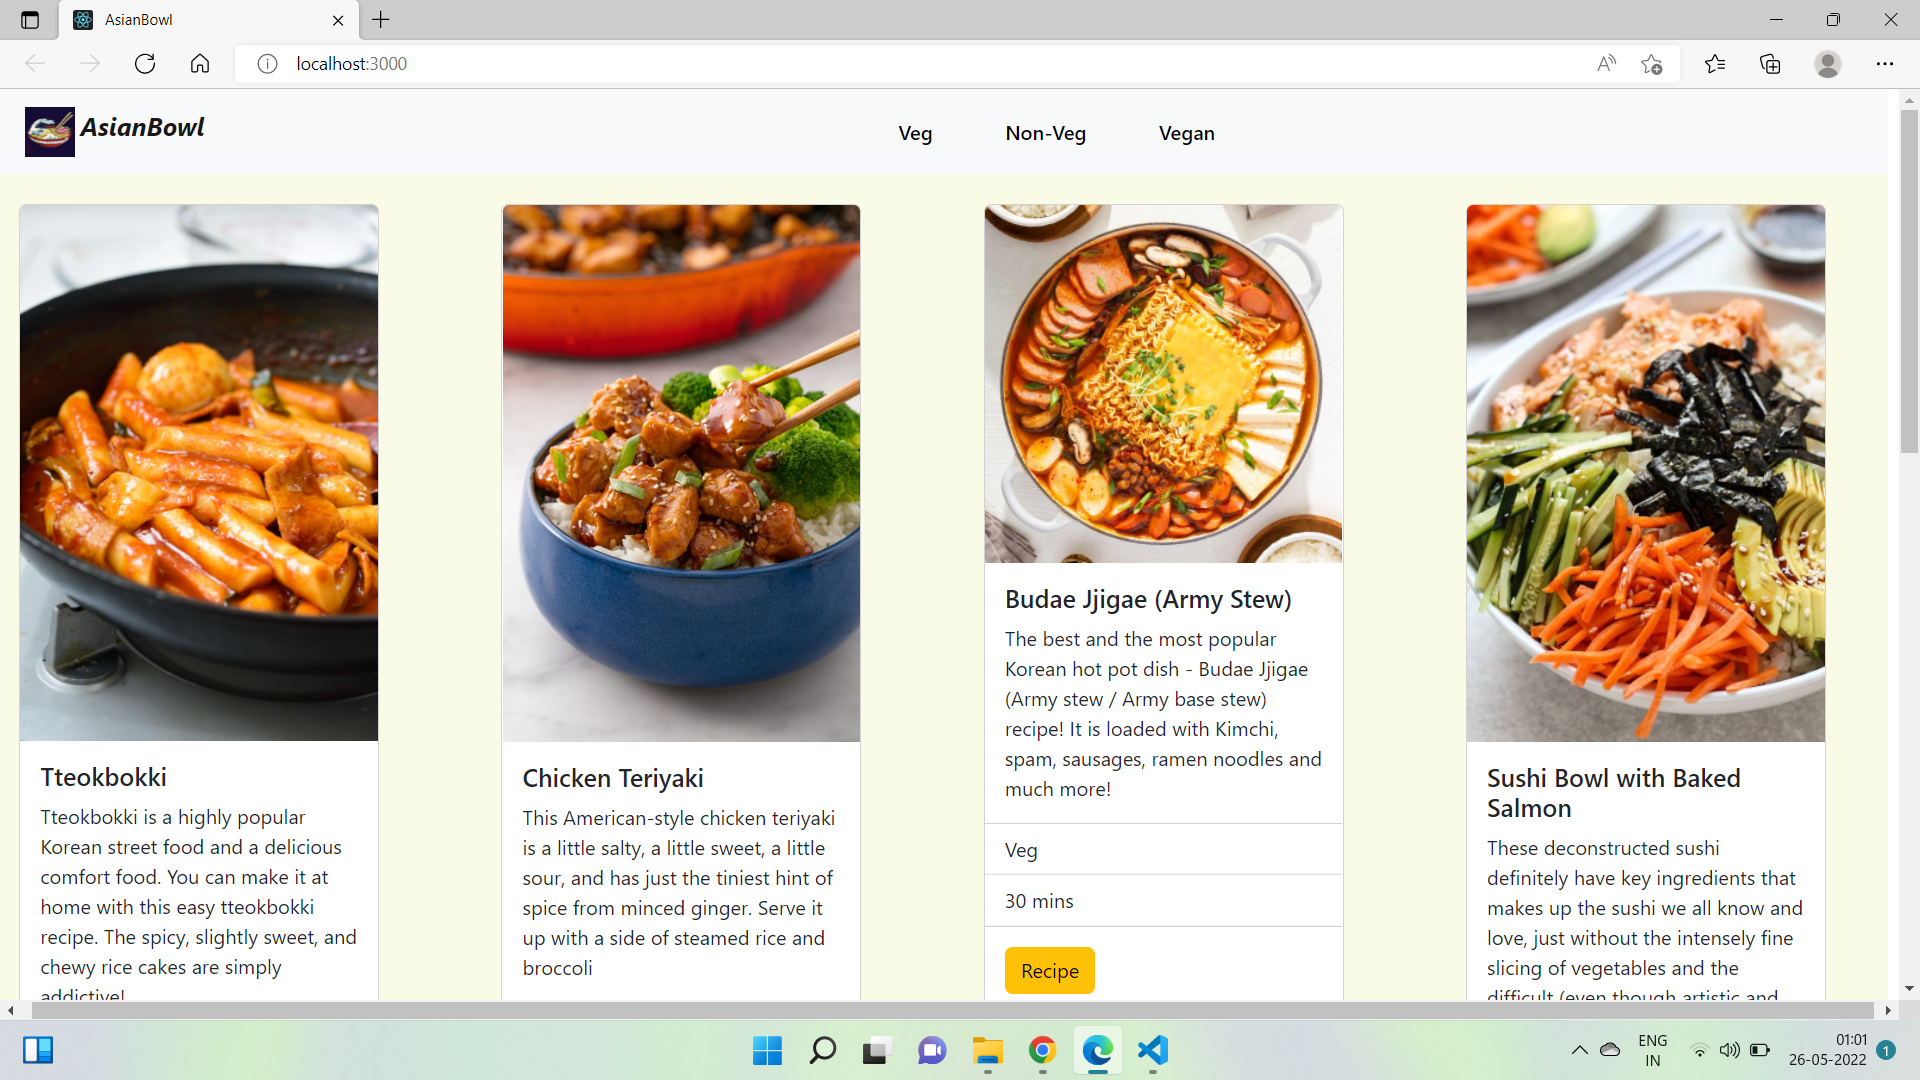This screenshot has height=1080, width=1920.
Task: Click the Tteokbokki dish photo
Action: (199, 473)
